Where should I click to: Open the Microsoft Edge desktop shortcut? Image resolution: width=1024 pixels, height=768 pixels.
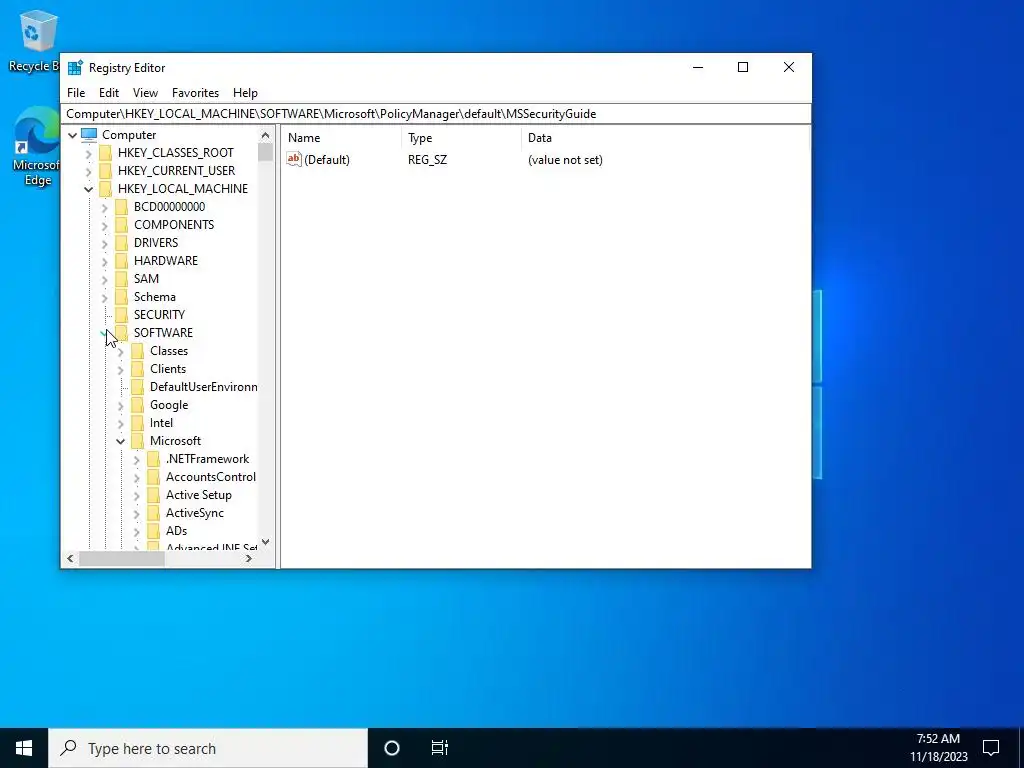(x=36, y=147)
